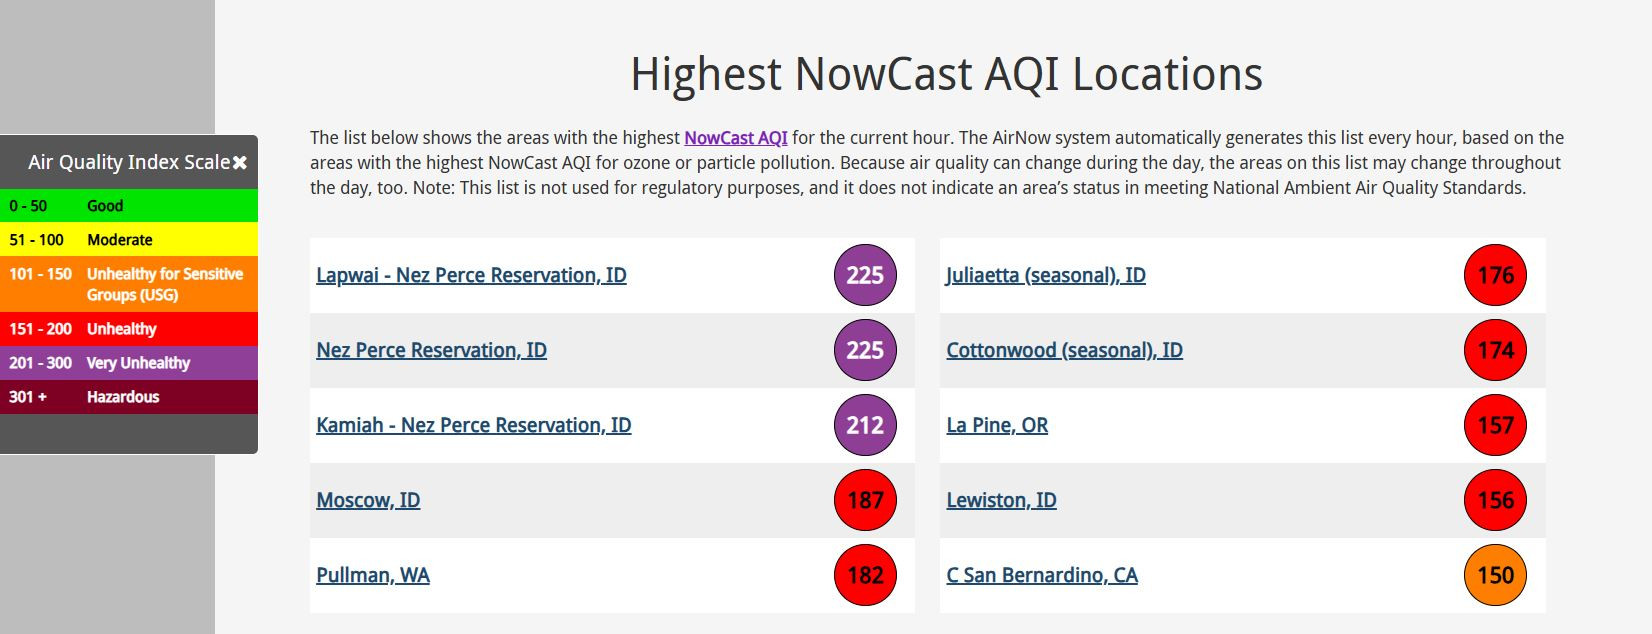Click the red 187 AQI circle

point(865,500)
